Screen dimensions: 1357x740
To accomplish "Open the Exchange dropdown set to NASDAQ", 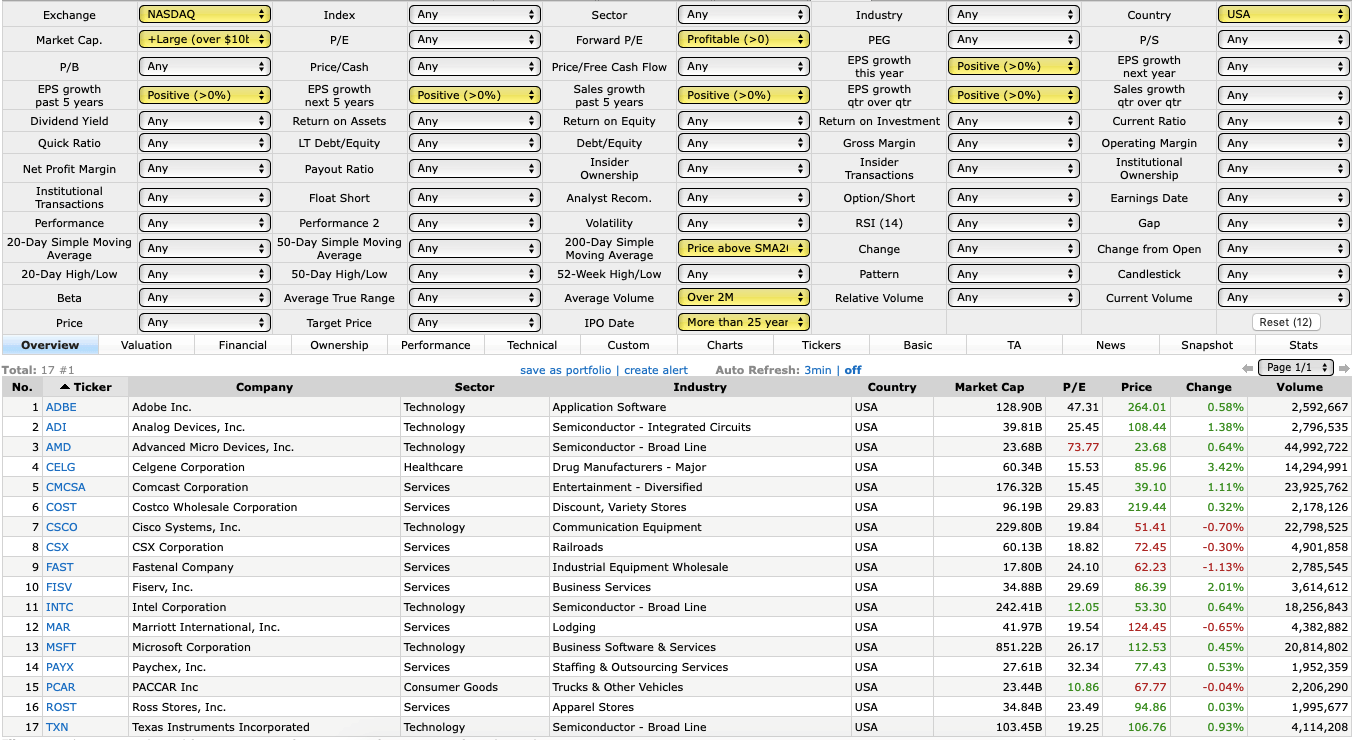I will pyautogui.click(x=204, y=14).
